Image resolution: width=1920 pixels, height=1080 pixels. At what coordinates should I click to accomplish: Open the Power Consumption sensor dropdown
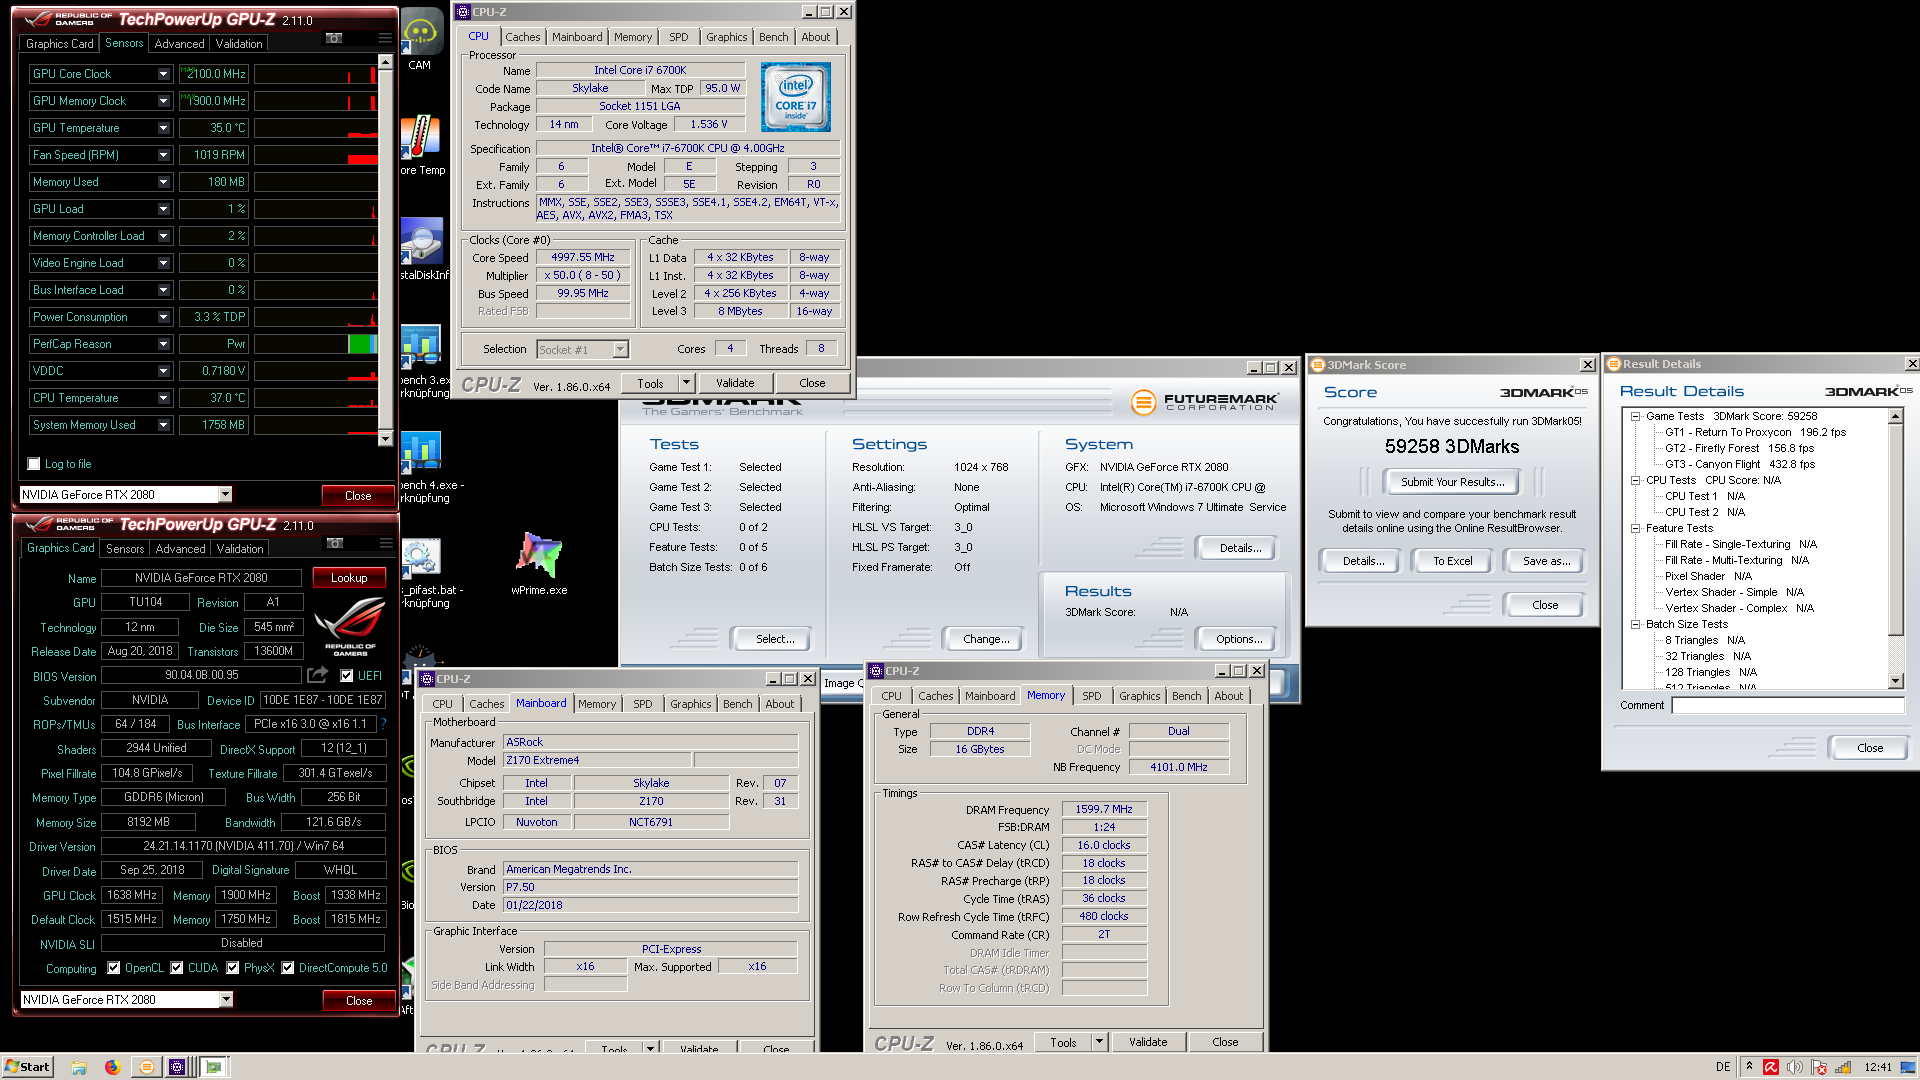163,317
